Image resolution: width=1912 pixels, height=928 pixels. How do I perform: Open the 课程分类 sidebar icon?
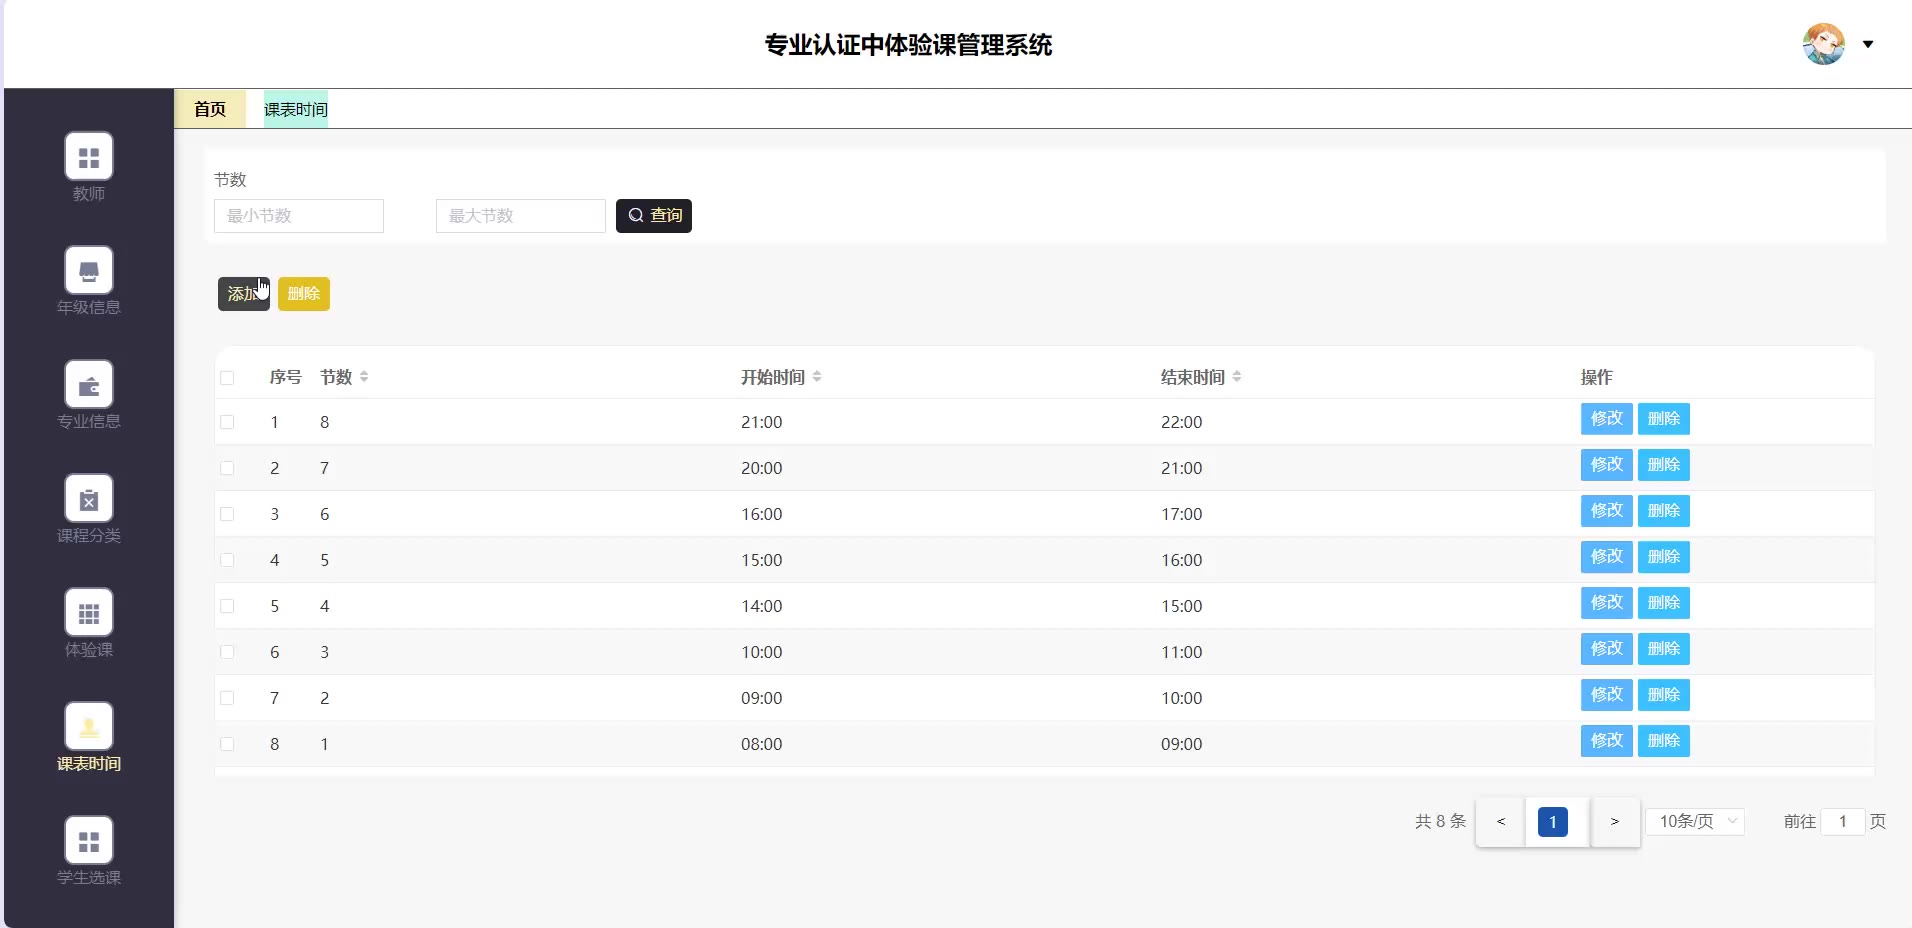(x=89, y=499)
